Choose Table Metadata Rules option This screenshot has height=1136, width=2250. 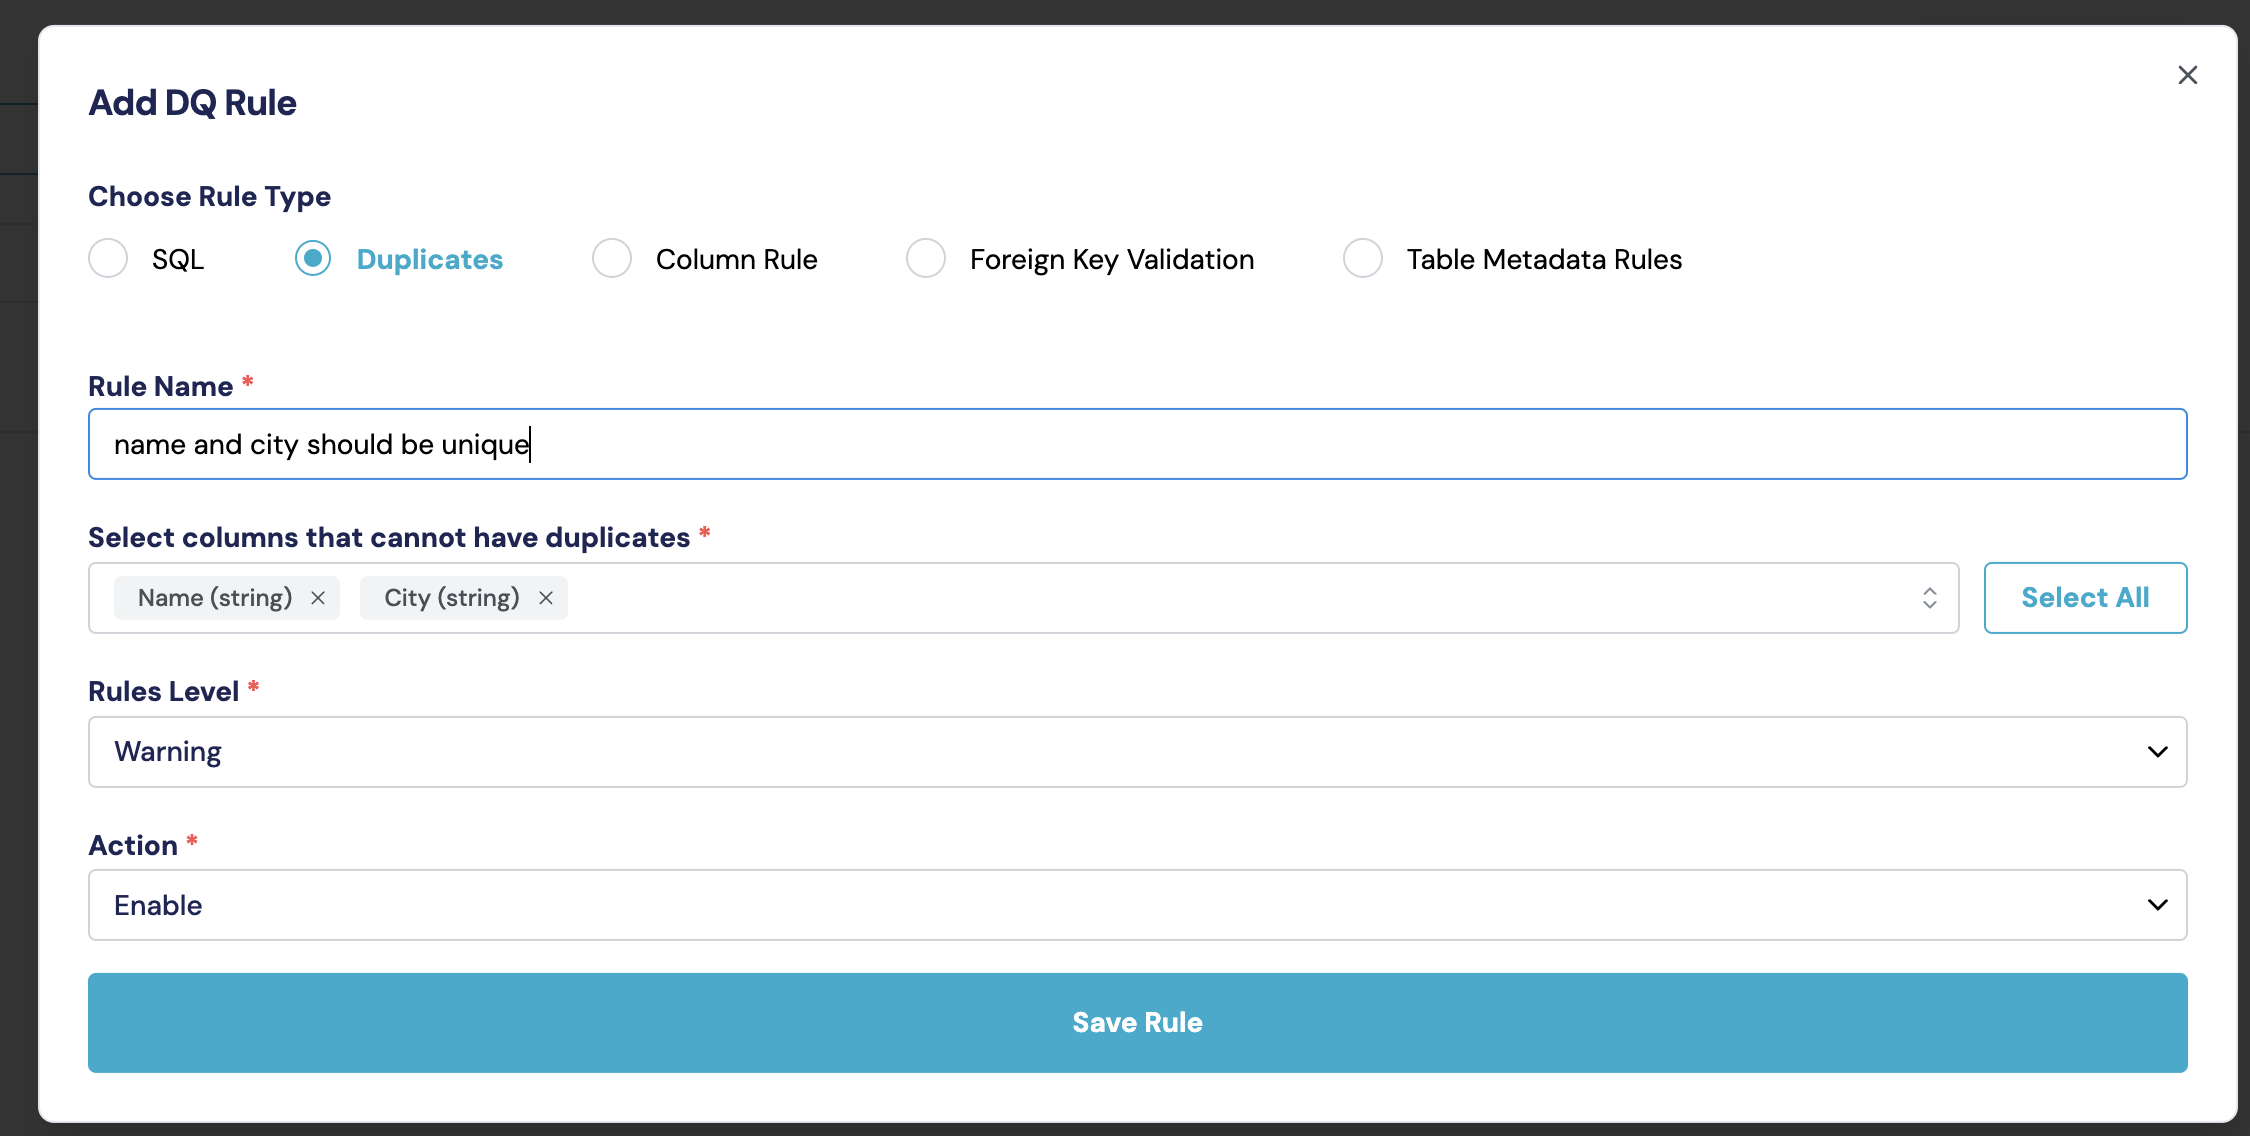pyautogui.click(x=1363, y=259)
